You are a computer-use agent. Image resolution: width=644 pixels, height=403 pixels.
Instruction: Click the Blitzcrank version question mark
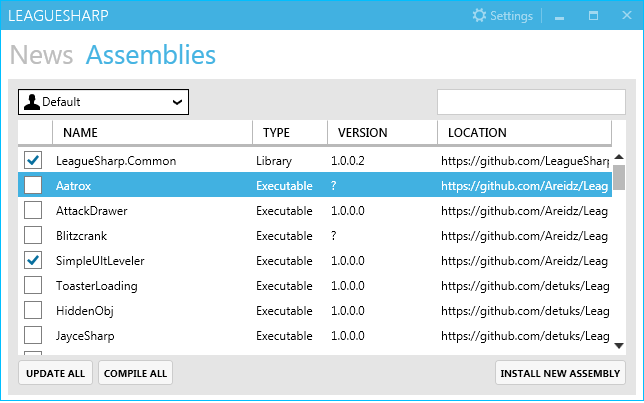334,236
